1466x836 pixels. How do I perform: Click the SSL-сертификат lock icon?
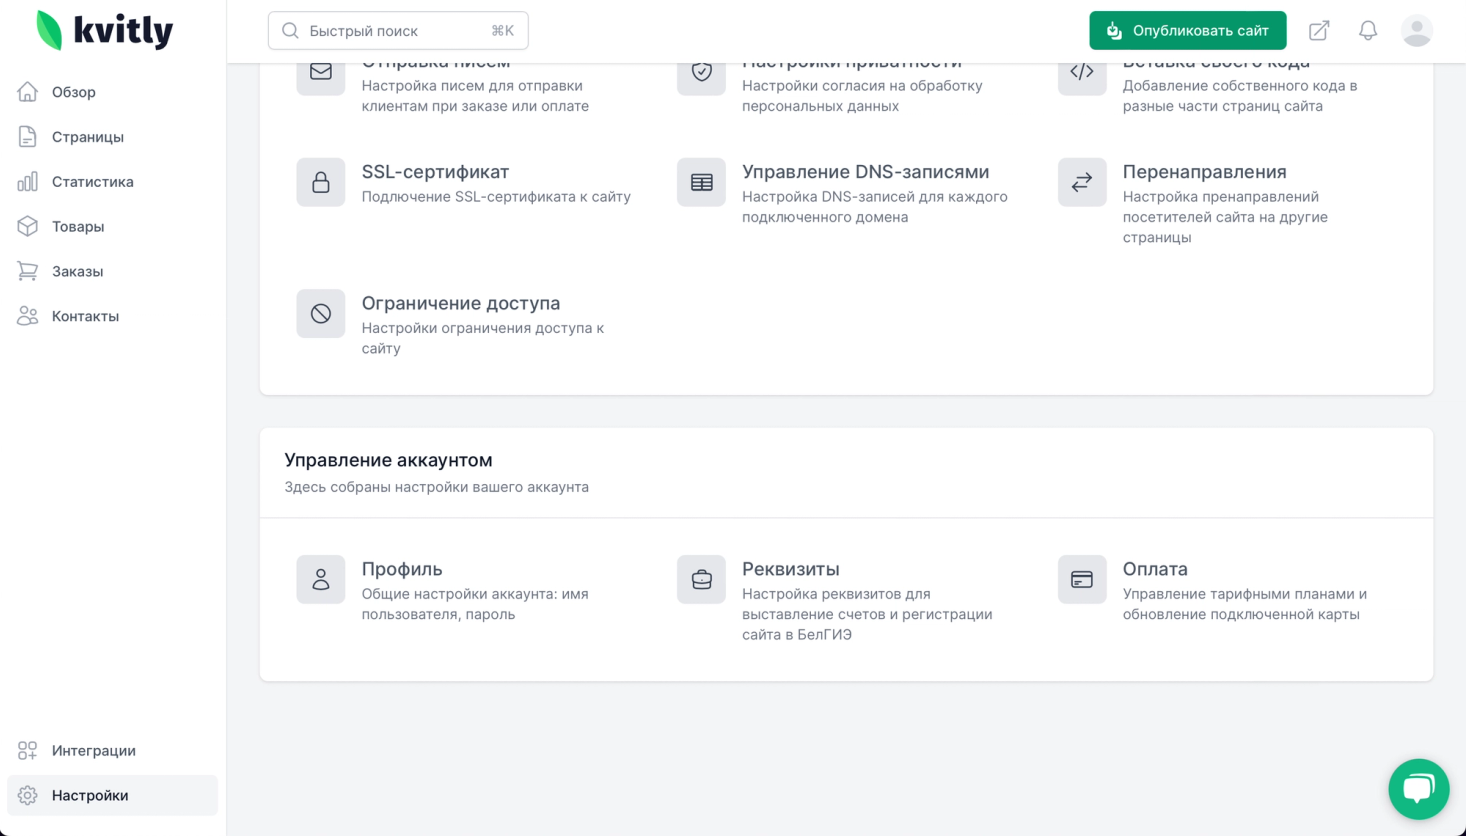click(321, 182)
